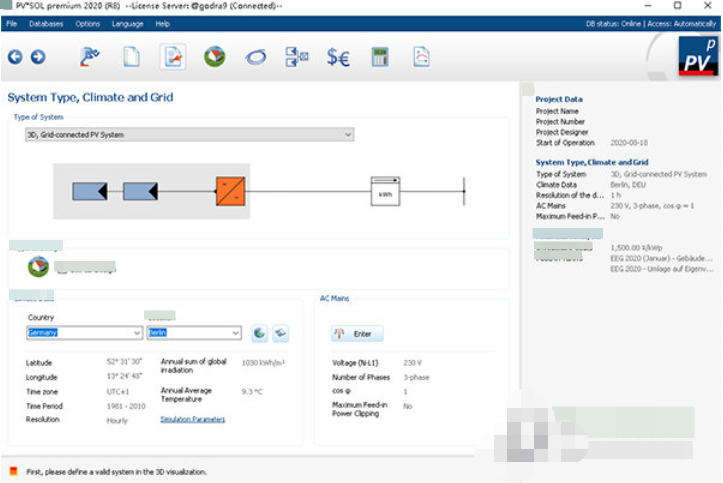This screenshot has height=483, width=723.
Task: Click the globe climate data icon
Action: 259,333
